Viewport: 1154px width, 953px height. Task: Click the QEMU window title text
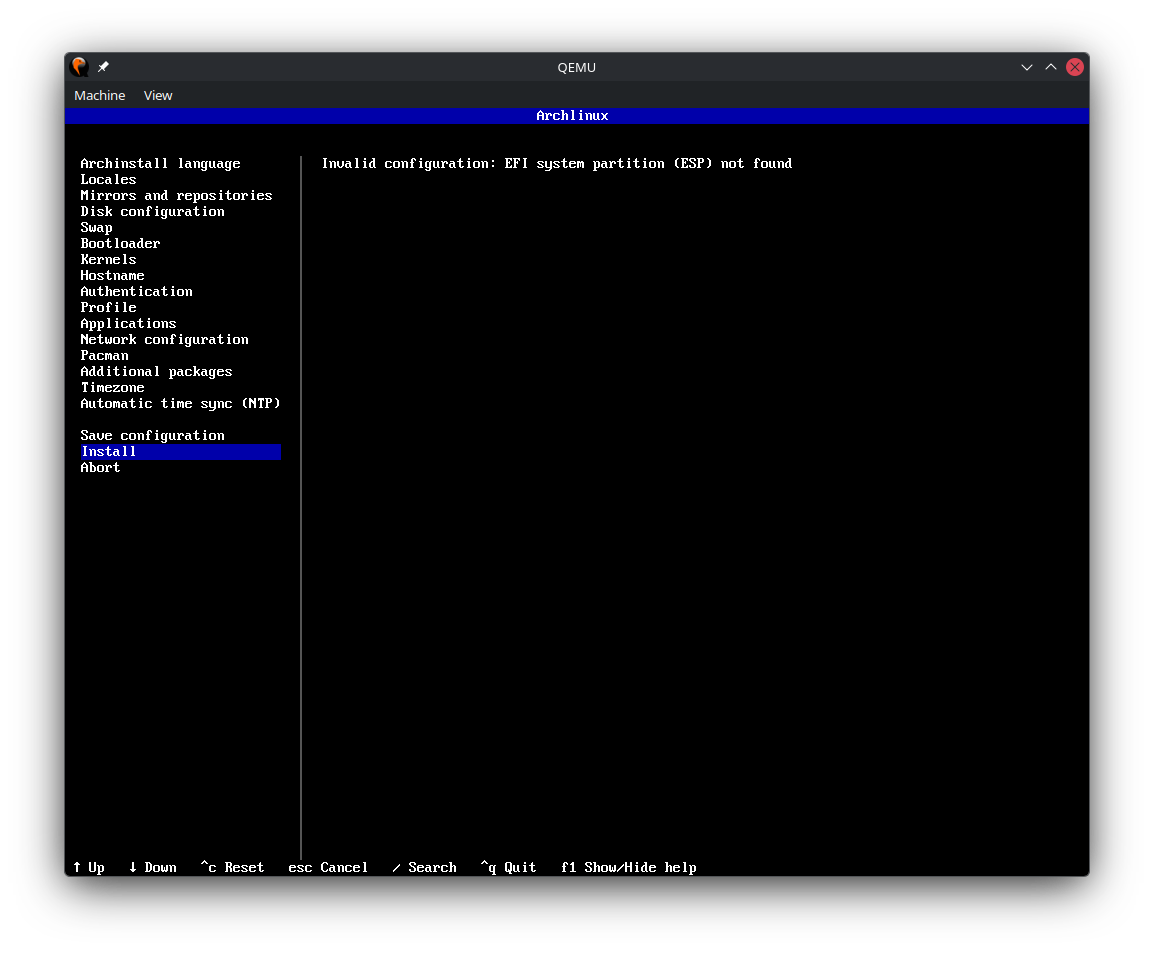[x=576, y=67]
